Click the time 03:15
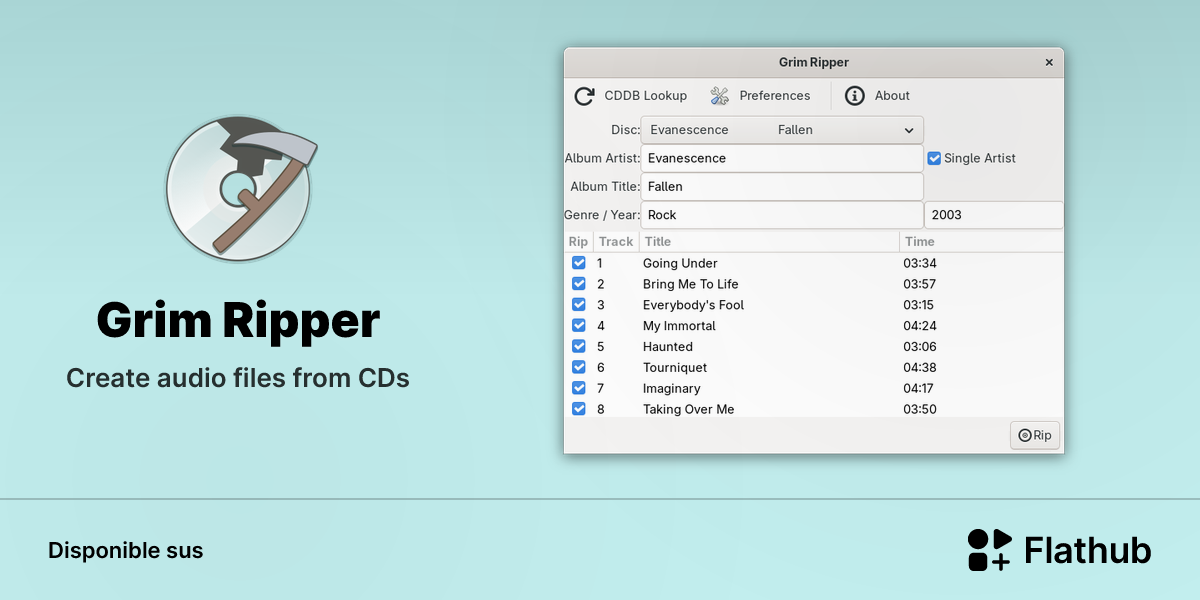 tap(919, 305)
